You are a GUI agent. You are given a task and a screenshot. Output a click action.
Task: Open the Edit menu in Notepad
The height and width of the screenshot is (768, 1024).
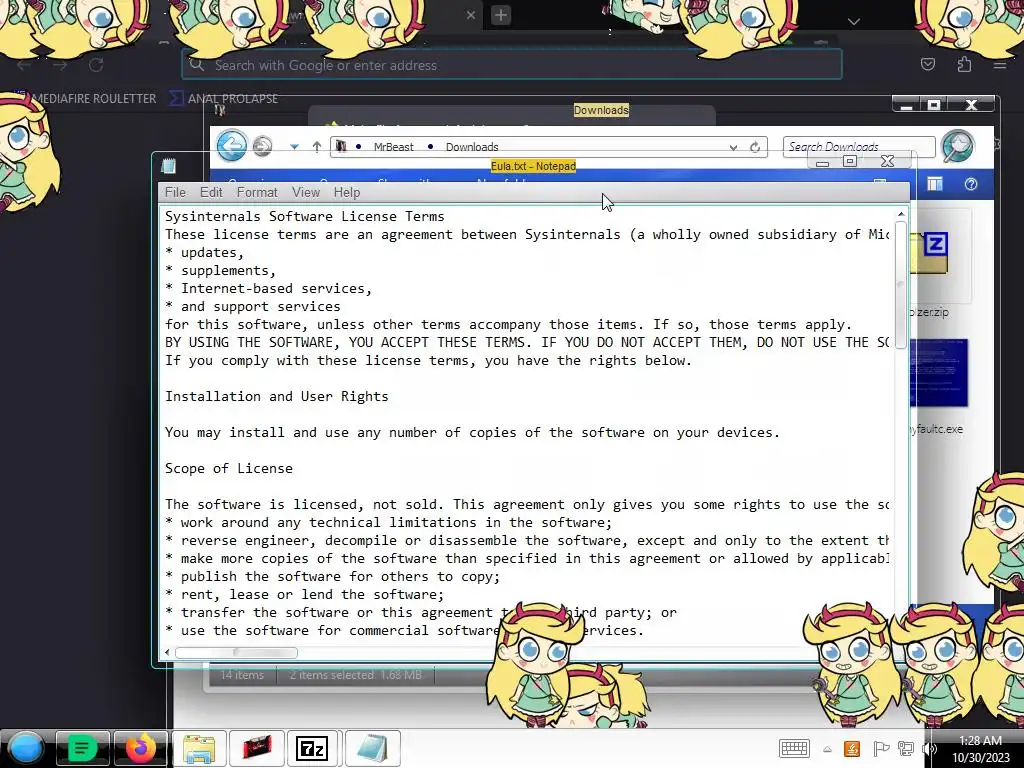pyautogui.click(x=211, y=192)
